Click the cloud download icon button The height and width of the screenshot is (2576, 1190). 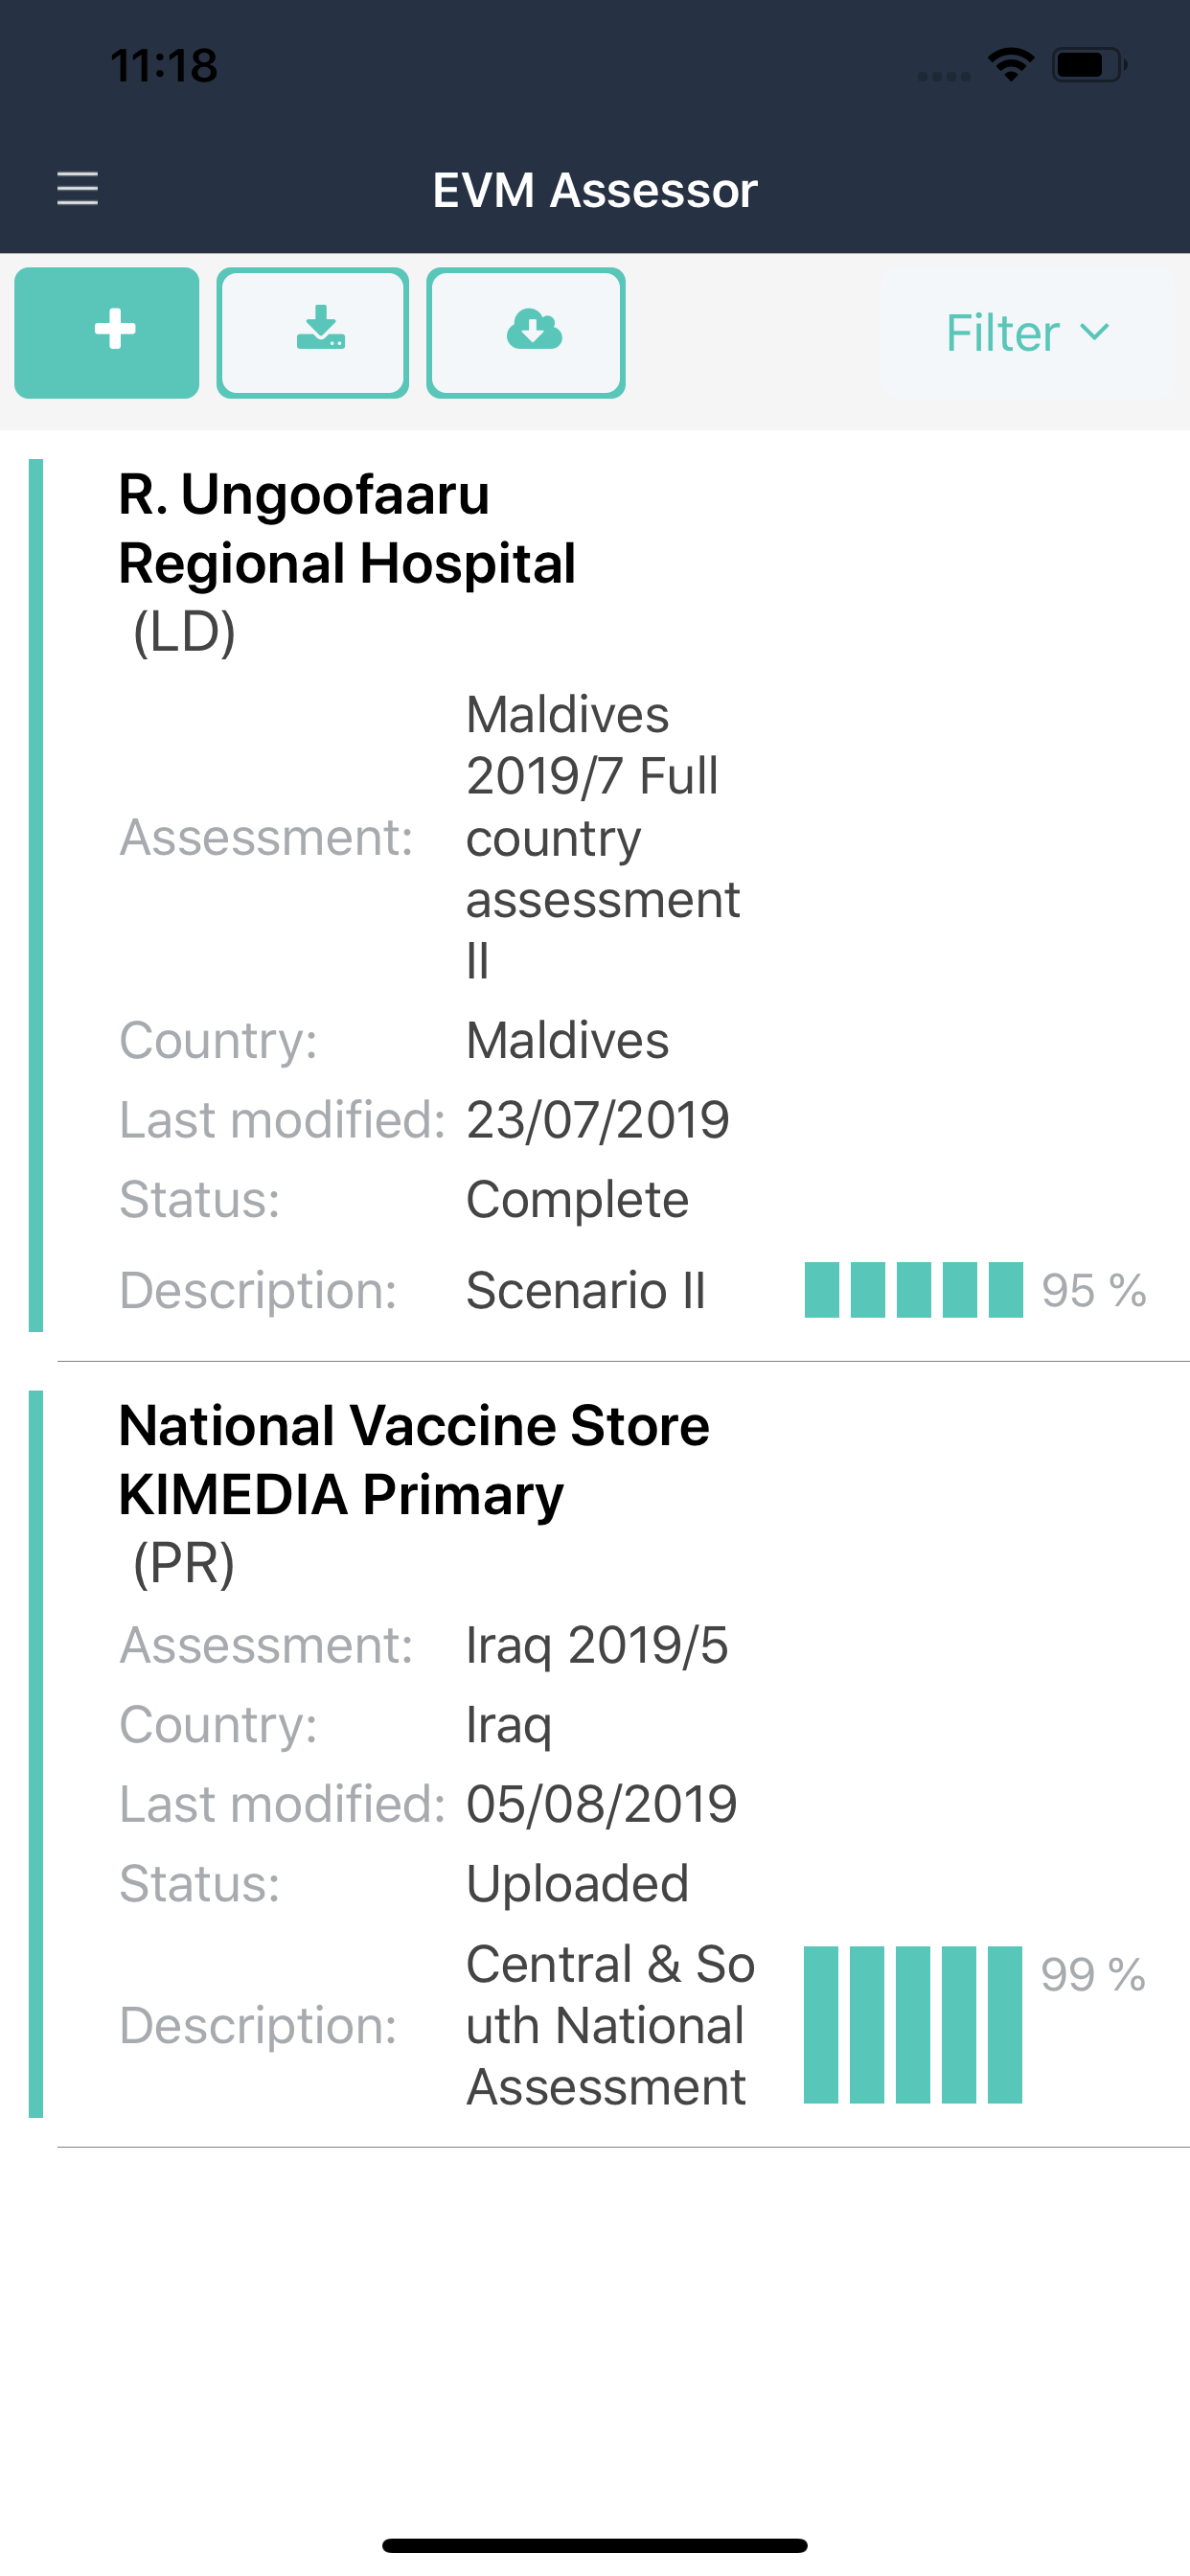[526, 332]
